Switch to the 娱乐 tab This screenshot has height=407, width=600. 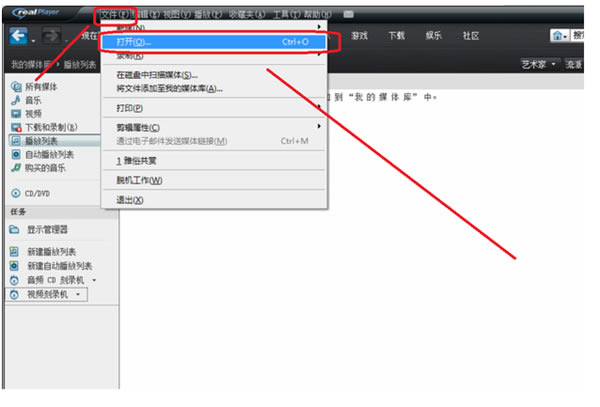click(x=434, y=36)
